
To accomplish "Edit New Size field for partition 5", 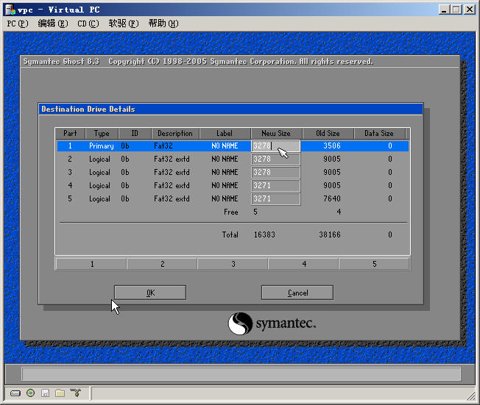I will pyautogui.click(x=276, y=199).
